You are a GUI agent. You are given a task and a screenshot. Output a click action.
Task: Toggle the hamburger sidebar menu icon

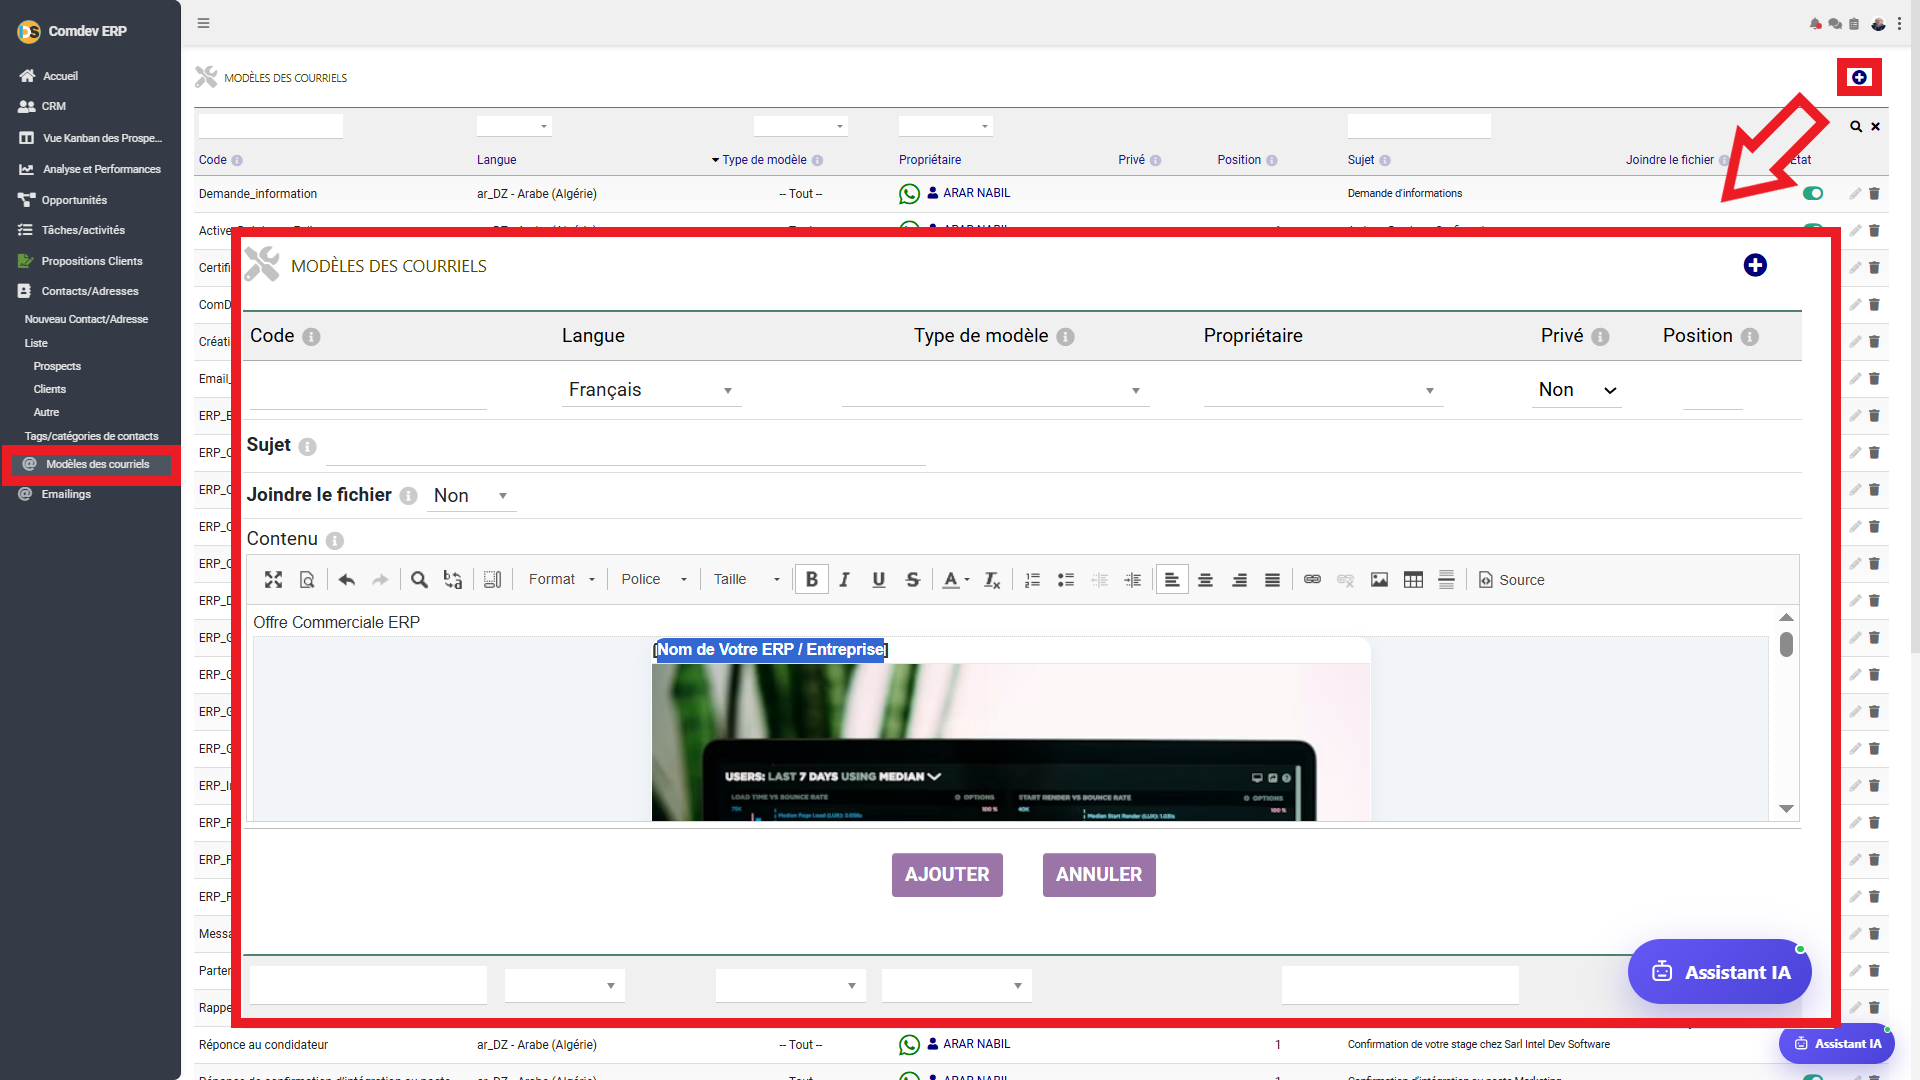(204, 23)
